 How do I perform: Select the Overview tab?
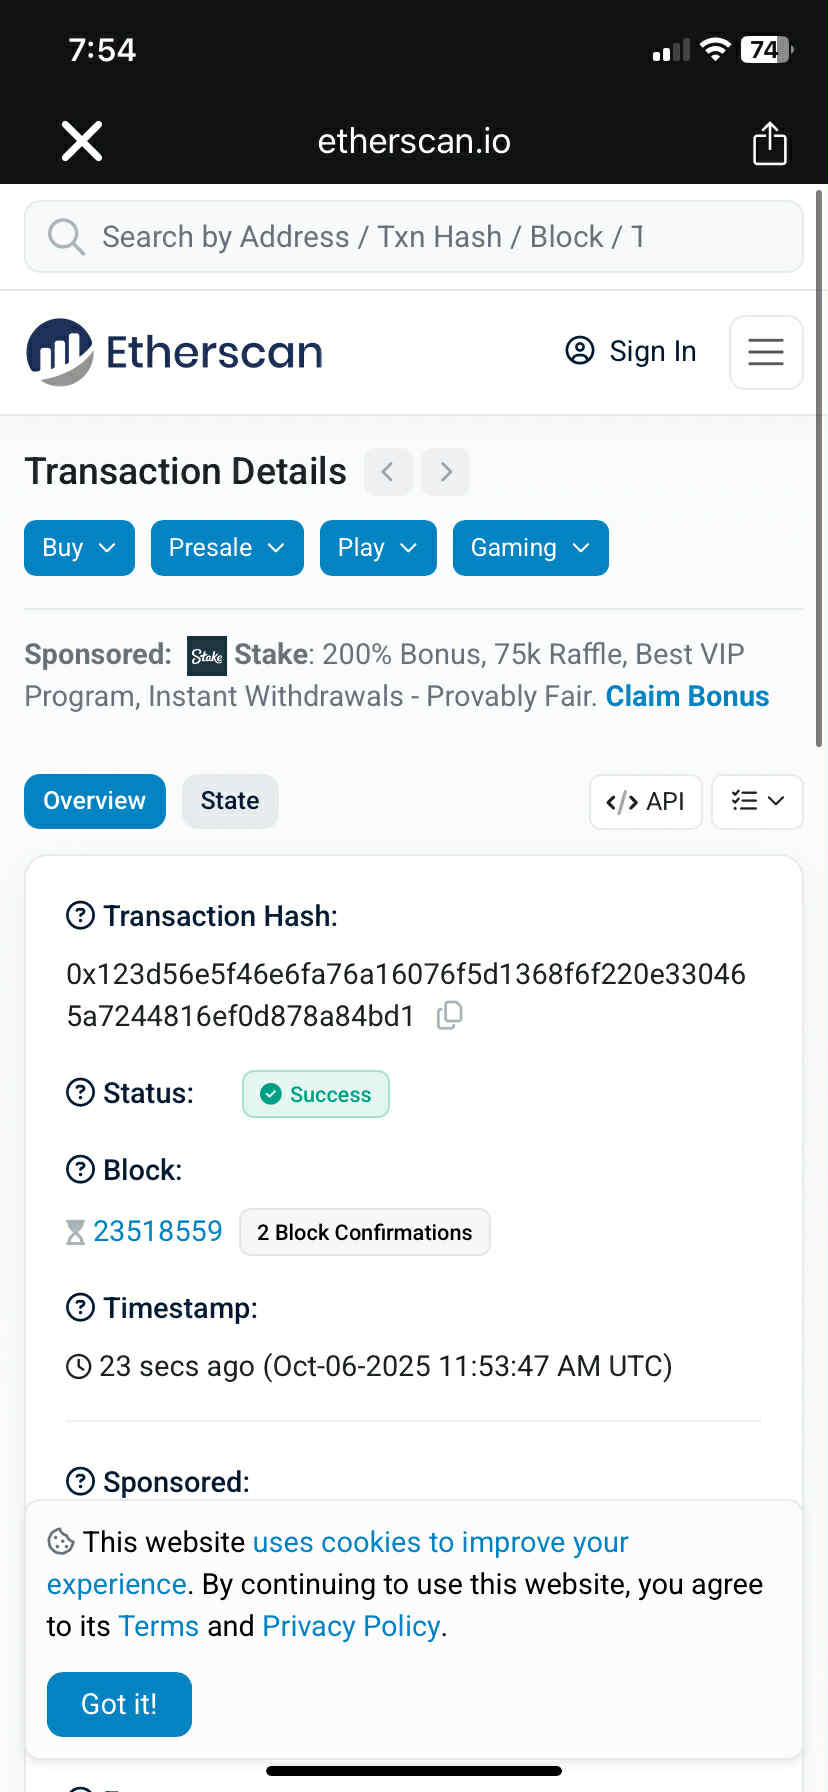(x=95, y=801)
